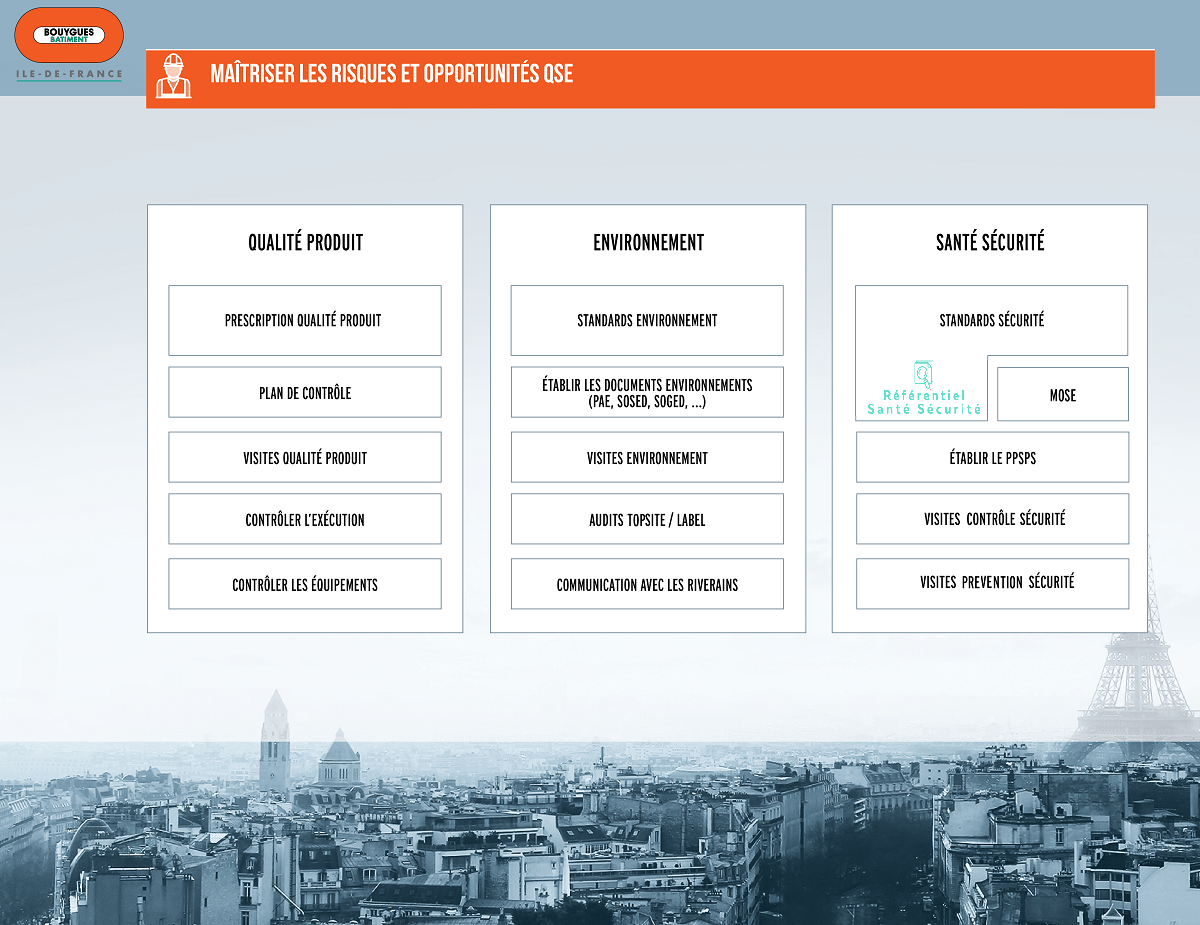
Task: Open Visites Prevention Sécurité
Action: (992, 584)
